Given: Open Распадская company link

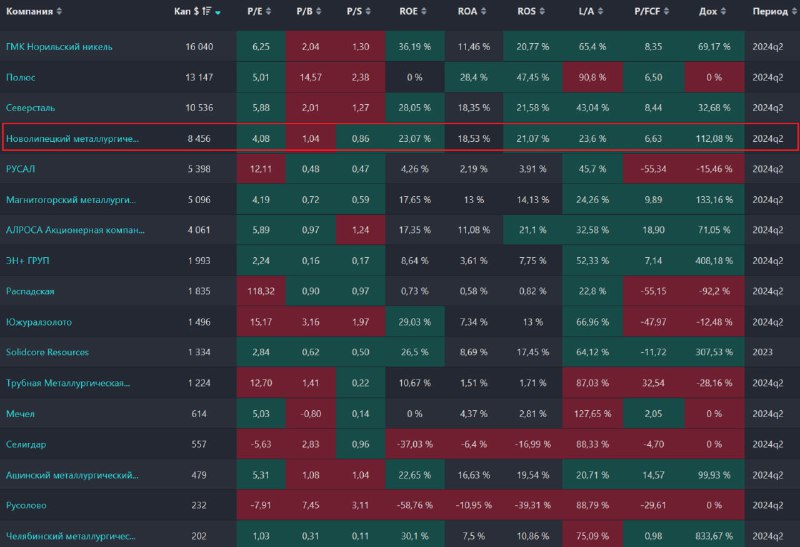Looking at the screenshot, I should click(30, 291).
